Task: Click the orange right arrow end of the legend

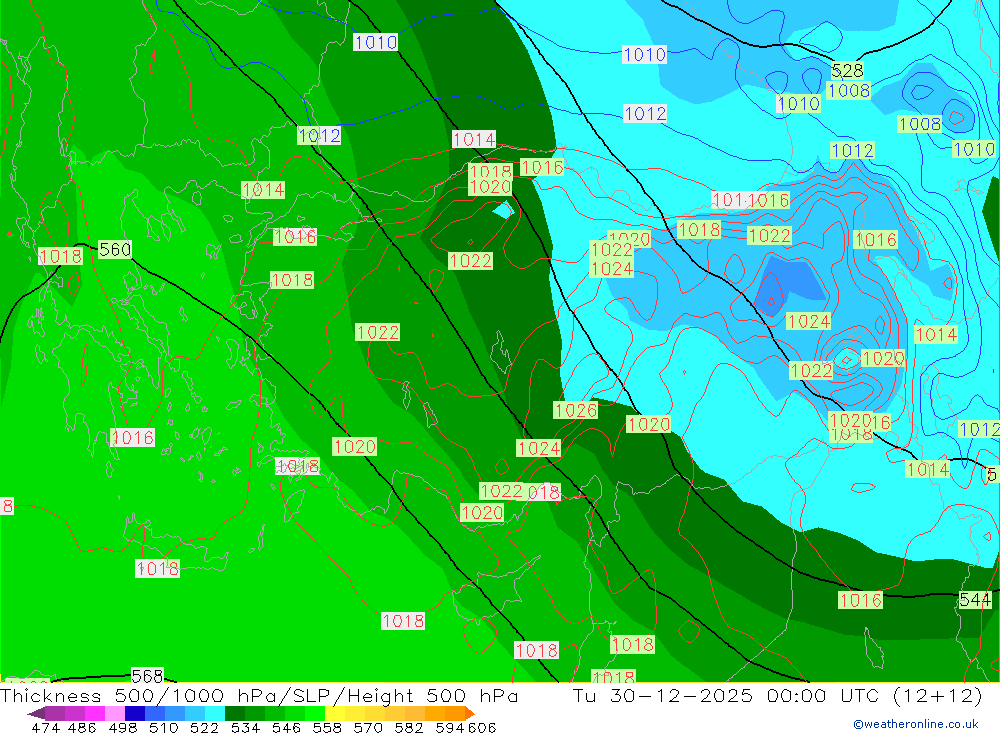Action: [x=470, y=713]
